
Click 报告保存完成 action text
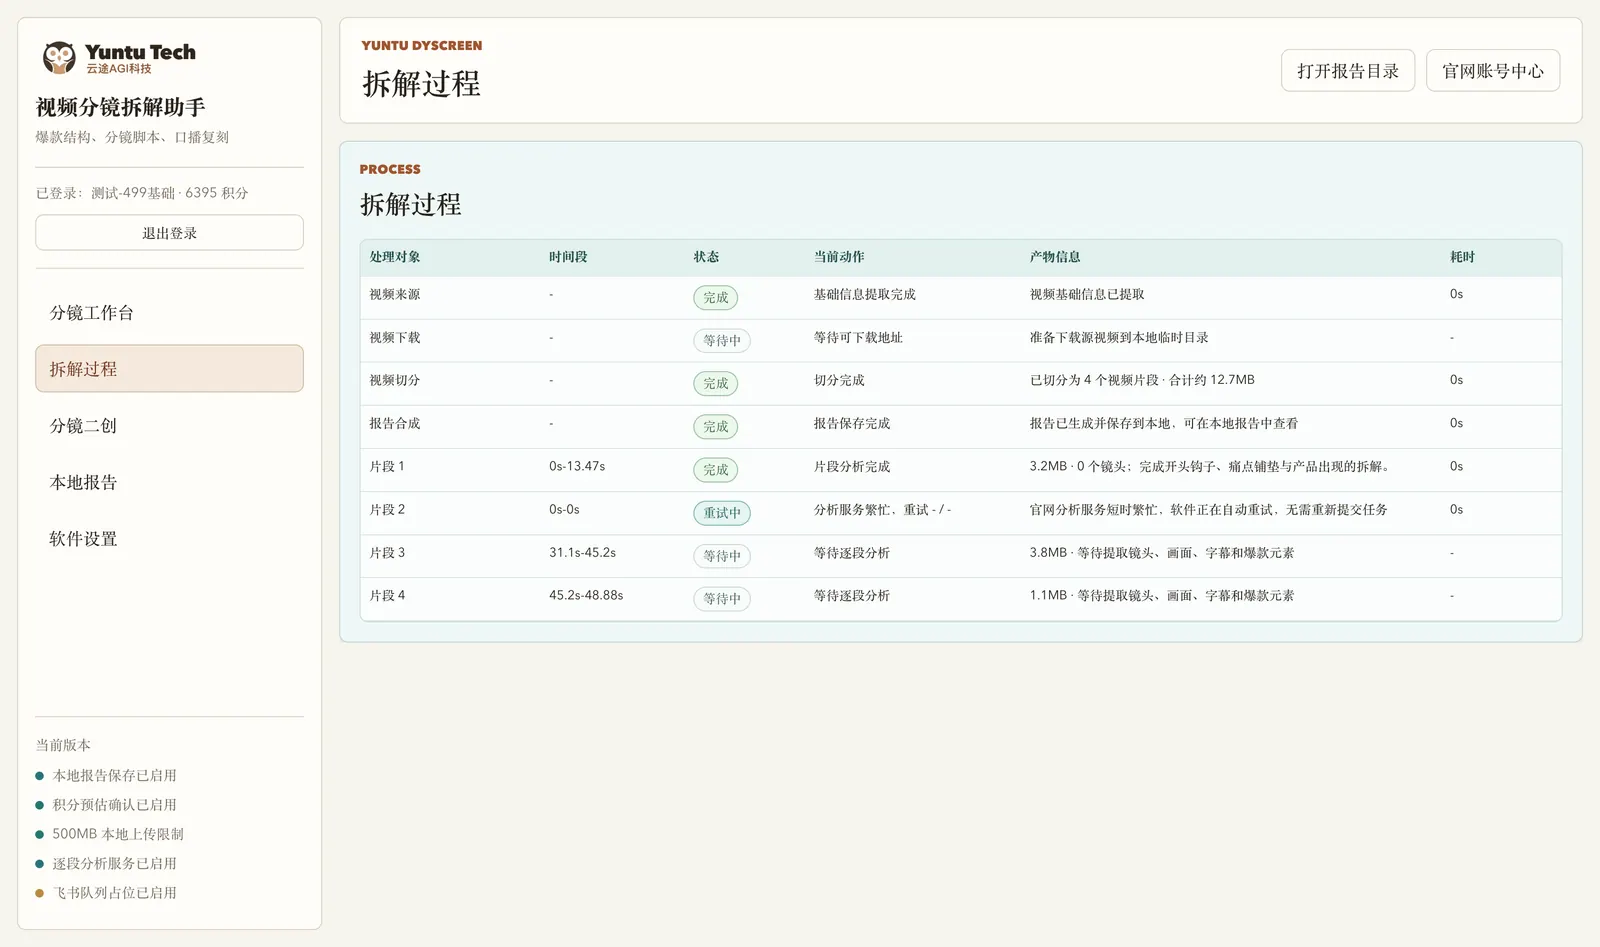852,423
